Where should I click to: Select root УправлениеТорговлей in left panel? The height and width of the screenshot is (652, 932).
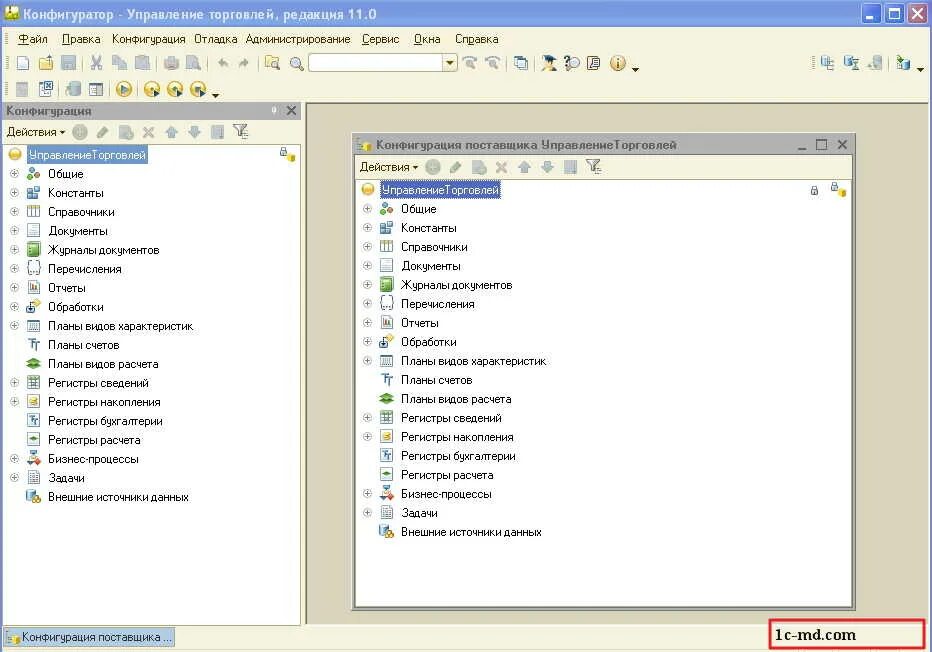(87, 155)
